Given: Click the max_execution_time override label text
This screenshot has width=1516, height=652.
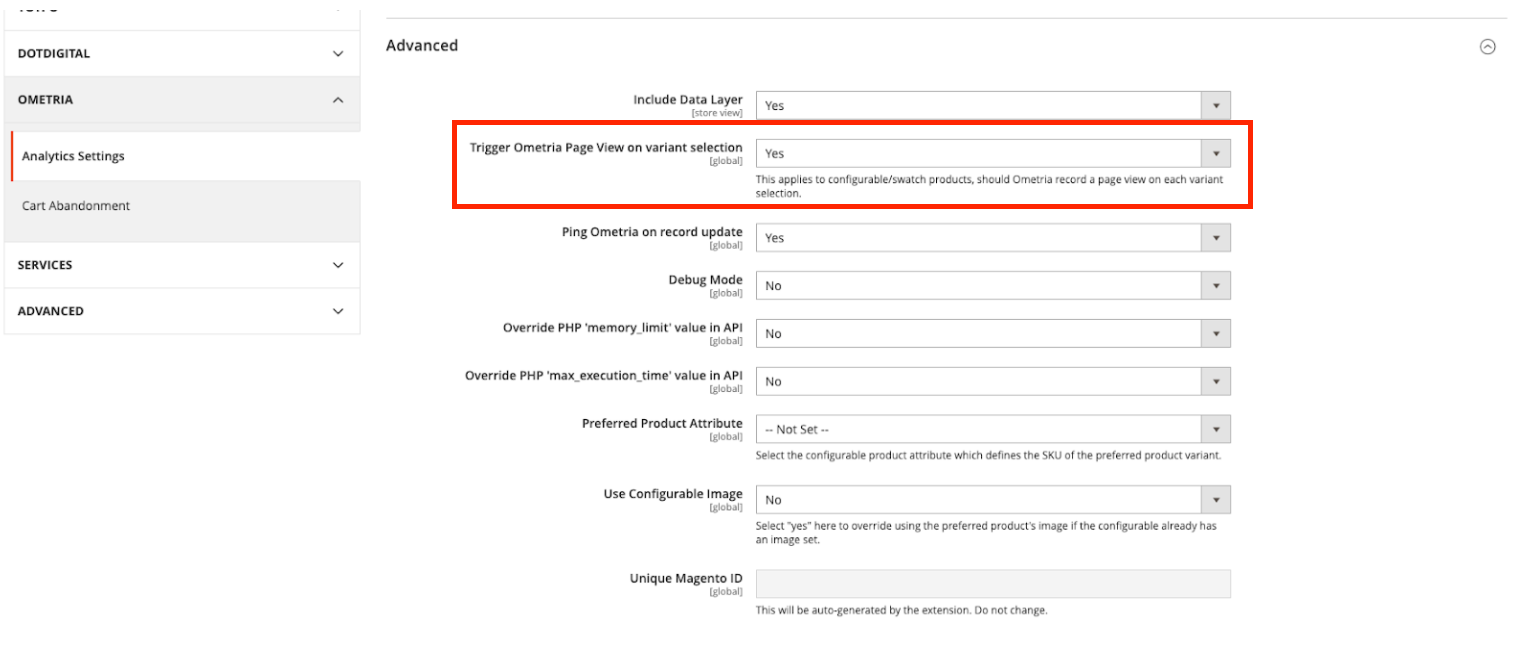Looking at the screenshot, I should pyautogui.click(x=604, y=375).
